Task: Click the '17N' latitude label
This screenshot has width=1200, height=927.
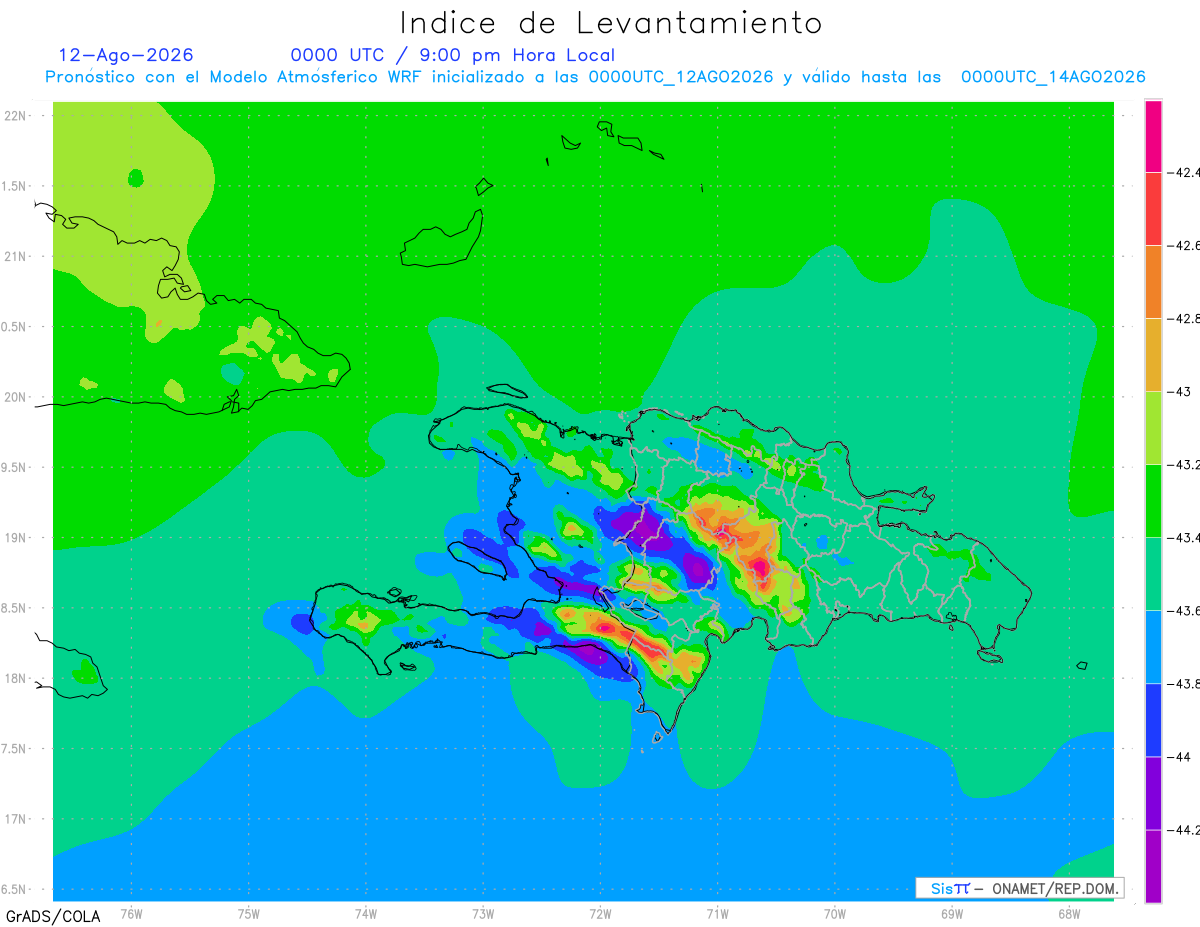Action: pyautogui.click(x=16, y=819)
